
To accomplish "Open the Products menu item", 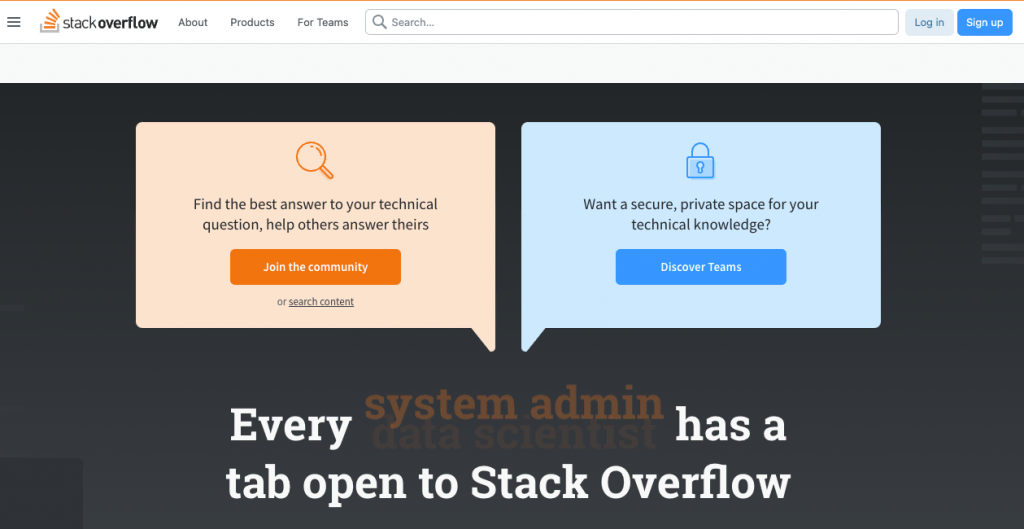I will click(x=252, y=22).
